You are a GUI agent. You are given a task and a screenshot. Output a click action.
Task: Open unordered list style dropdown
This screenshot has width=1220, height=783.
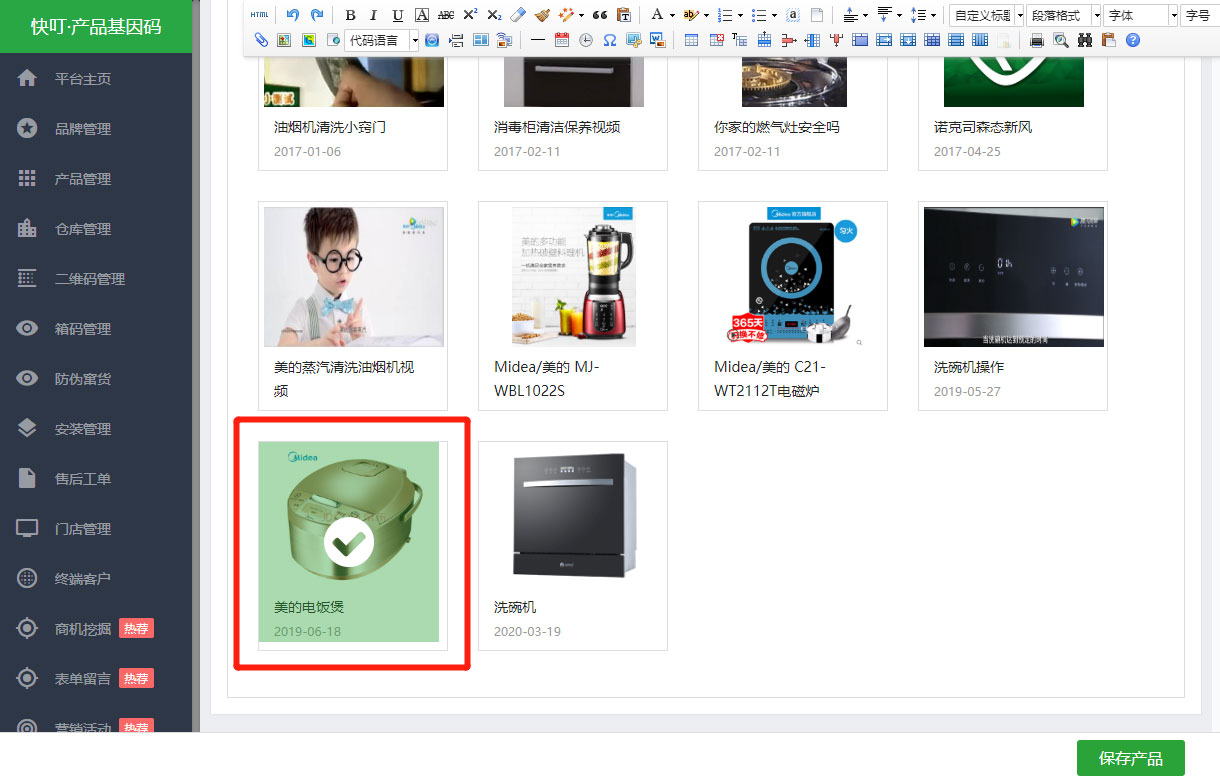(774, 16)
